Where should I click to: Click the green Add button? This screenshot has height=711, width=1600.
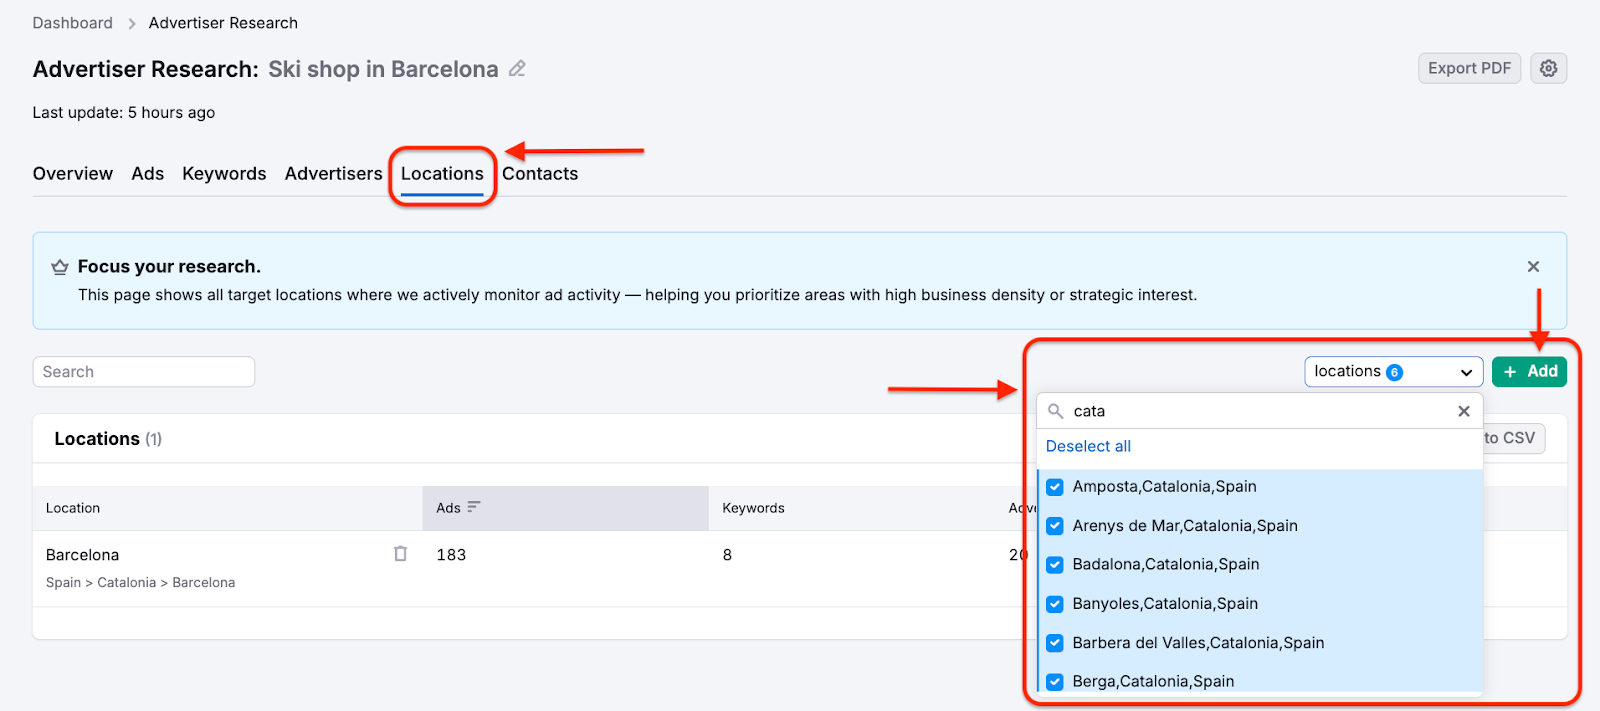tap(1529, 372)
